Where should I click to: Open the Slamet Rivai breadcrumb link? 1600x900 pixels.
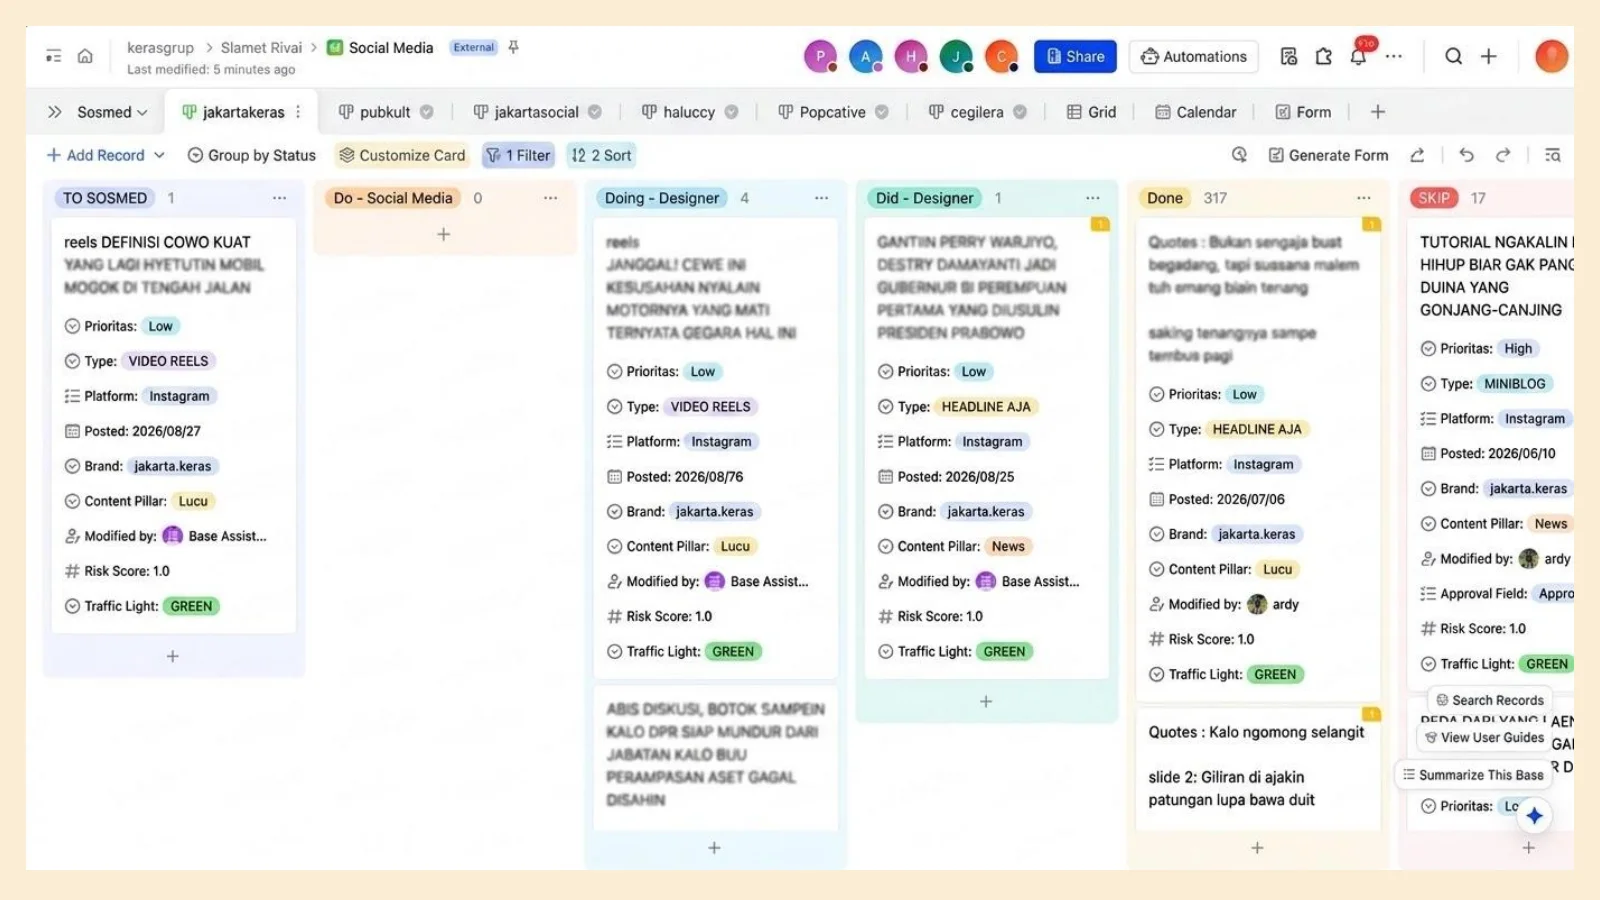pyautogui.click(x=261, y=47)
